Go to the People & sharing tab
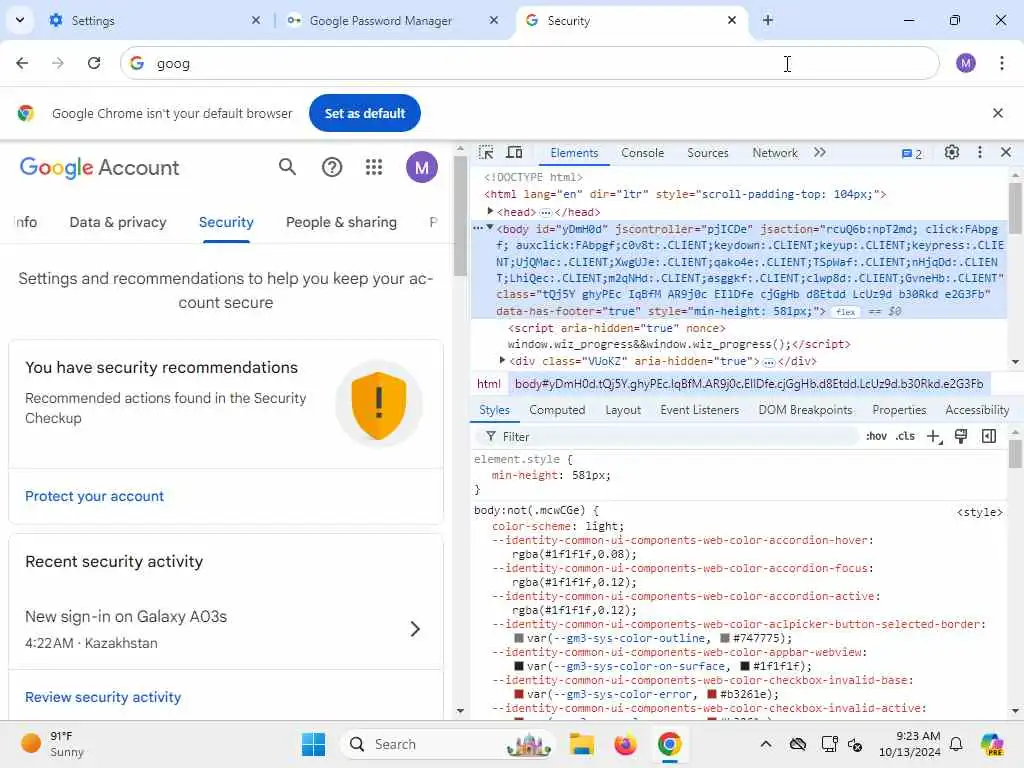Image resolution: width=1024 pixels, height=768 pixels. point(341,222)
